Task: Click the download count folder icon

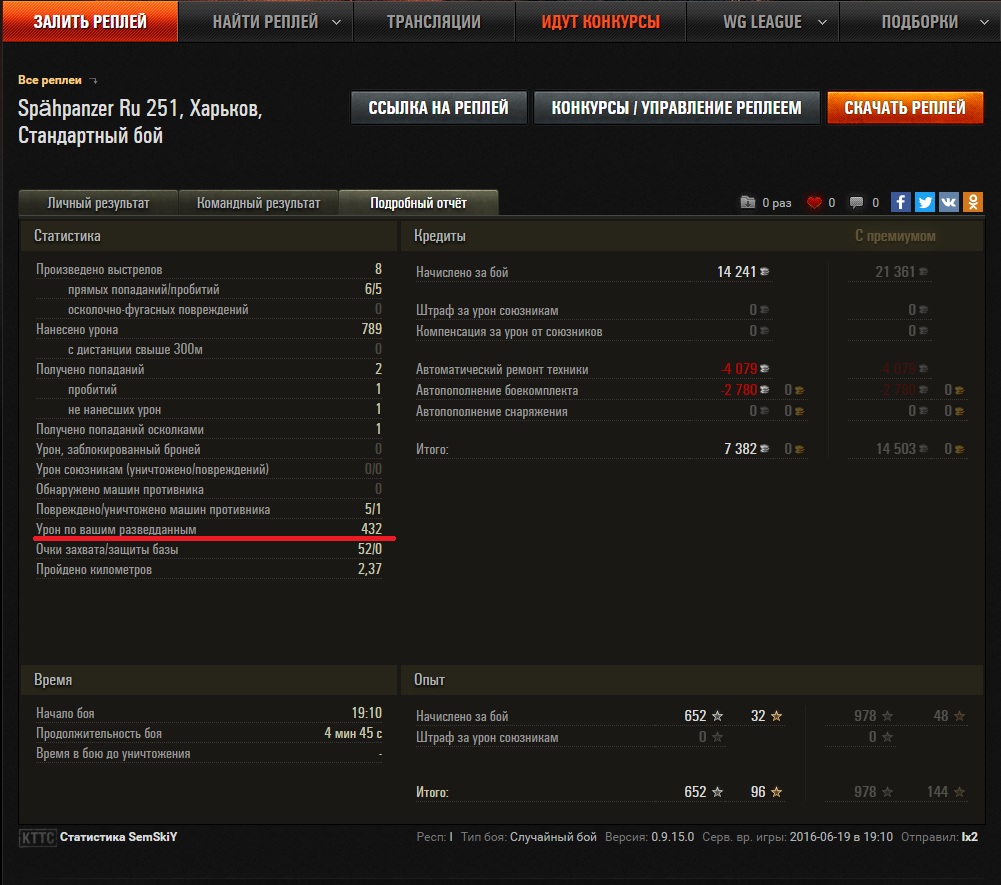Action: pyautogui.click(x=748, y=202)
